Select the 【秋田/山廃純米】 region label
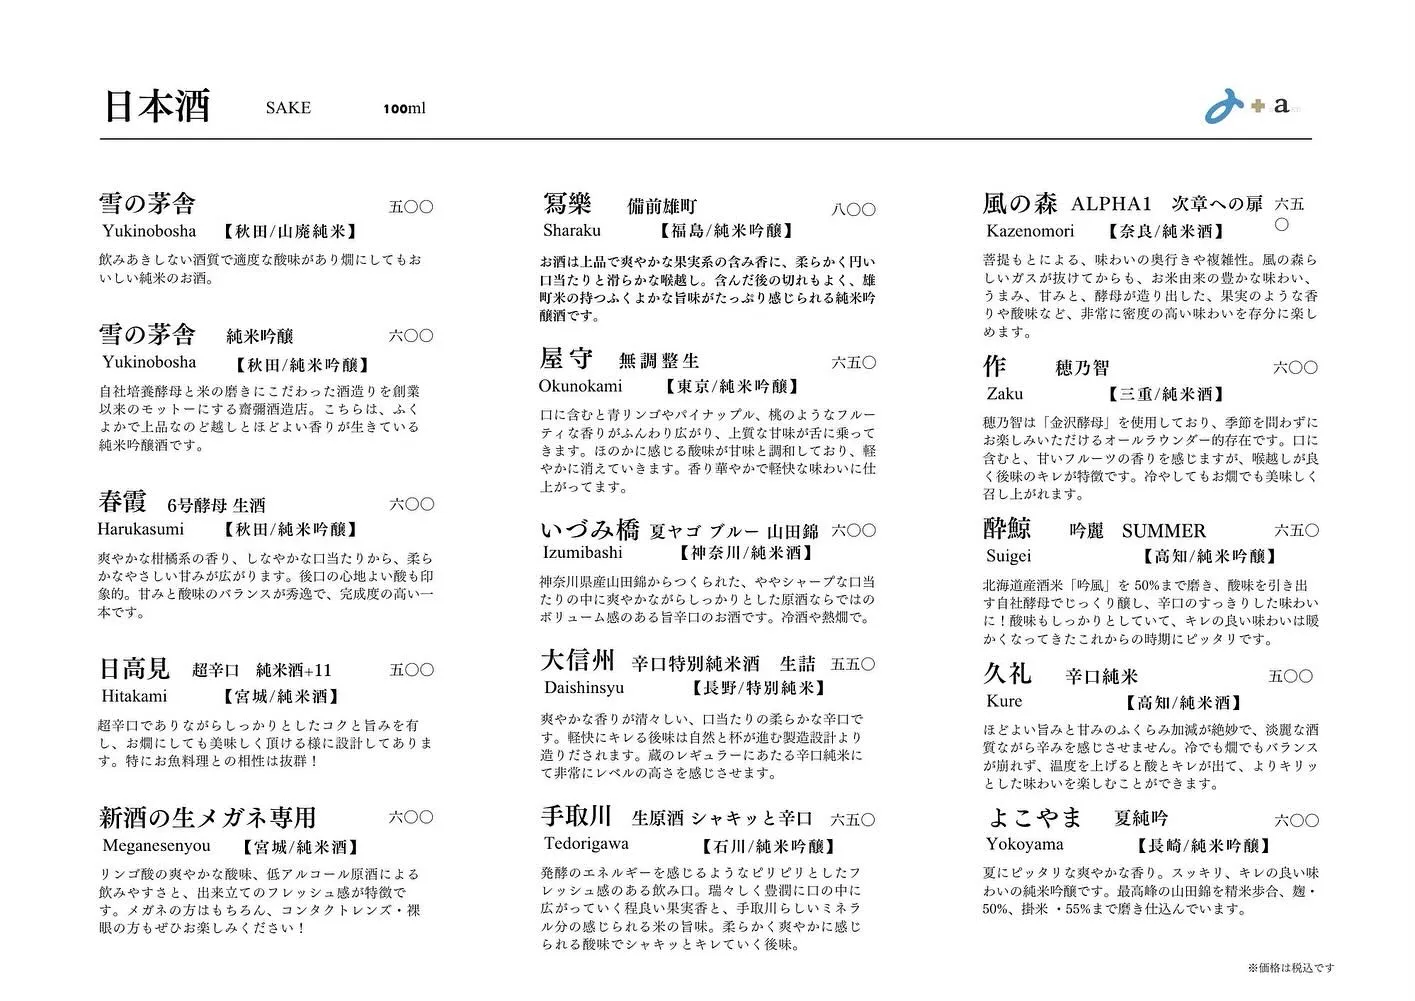The height and width of the screenshot is (1001, 1415). pyautogui.click(x=290, y=230)
